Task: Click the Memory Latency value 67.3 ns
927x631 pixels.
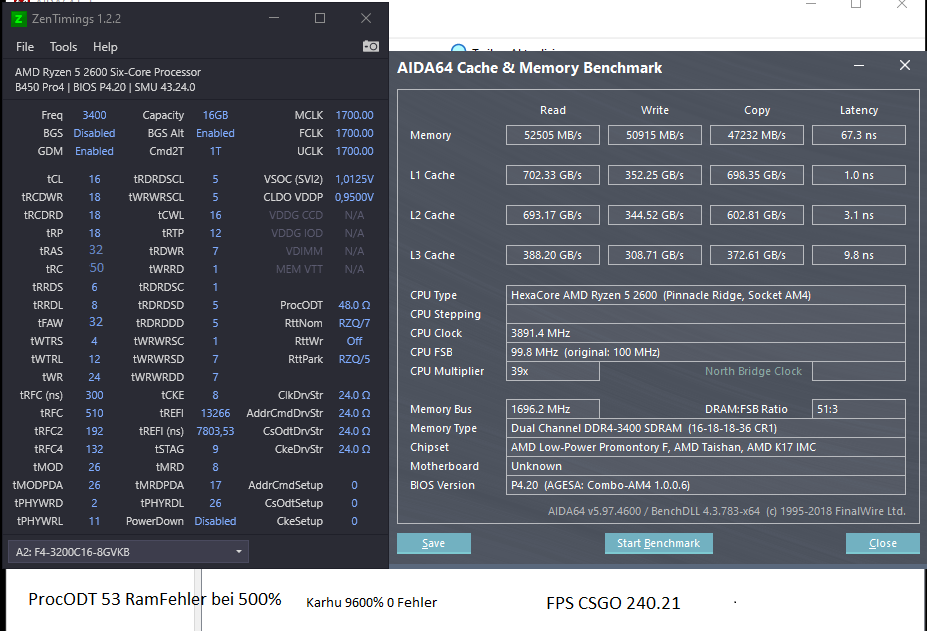Action: coord(858,135)
